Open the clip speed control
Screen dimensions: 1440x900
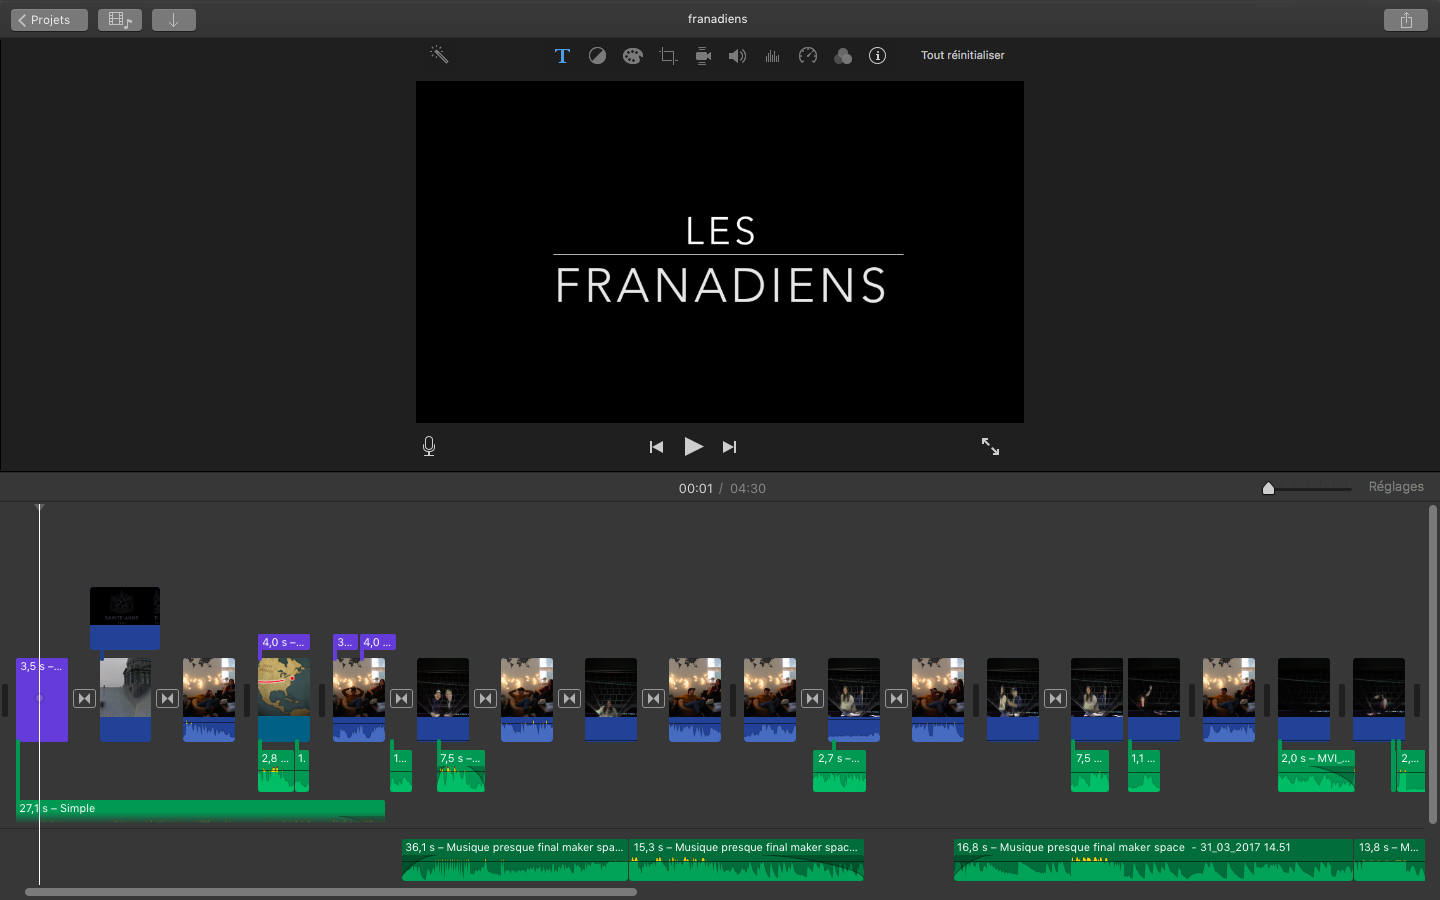807,55
